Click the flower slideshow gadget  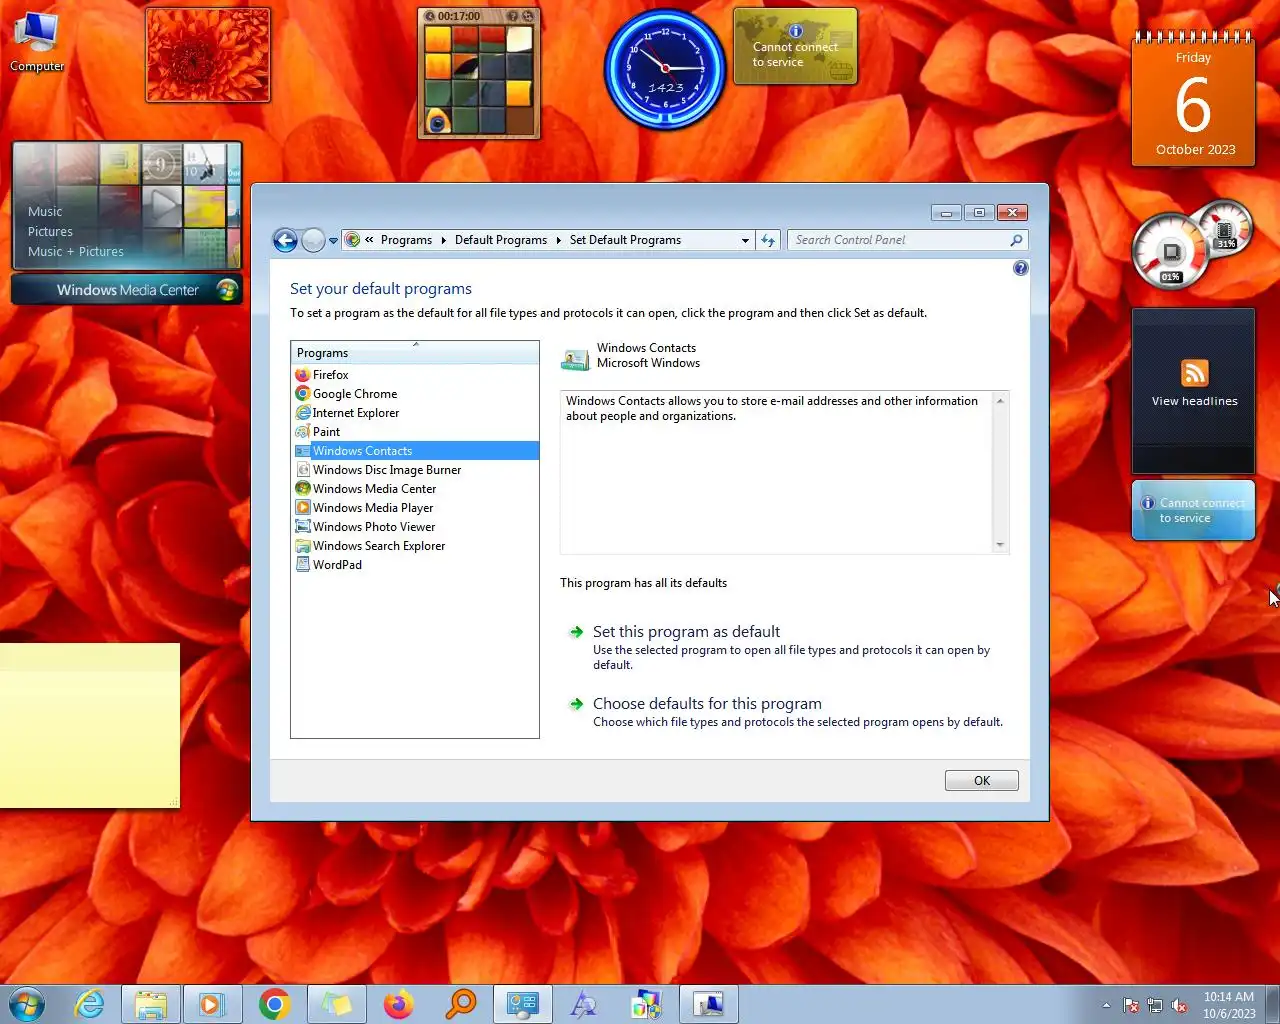[208, 55]
